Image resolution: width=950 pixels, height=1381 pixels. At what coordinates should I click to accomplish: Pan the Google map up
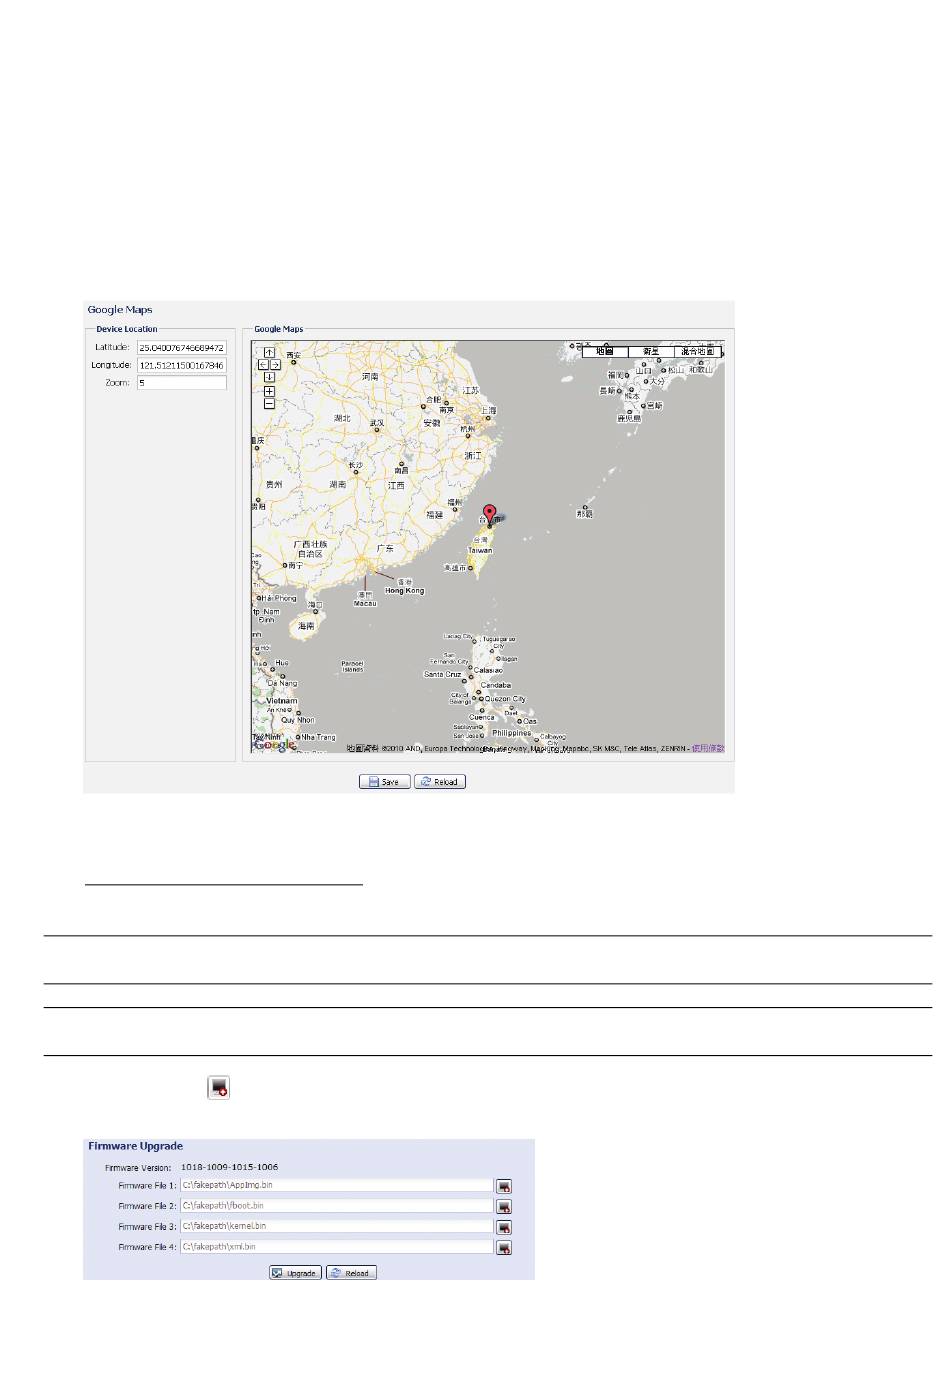pyautogui.click(x=269, y=353)
